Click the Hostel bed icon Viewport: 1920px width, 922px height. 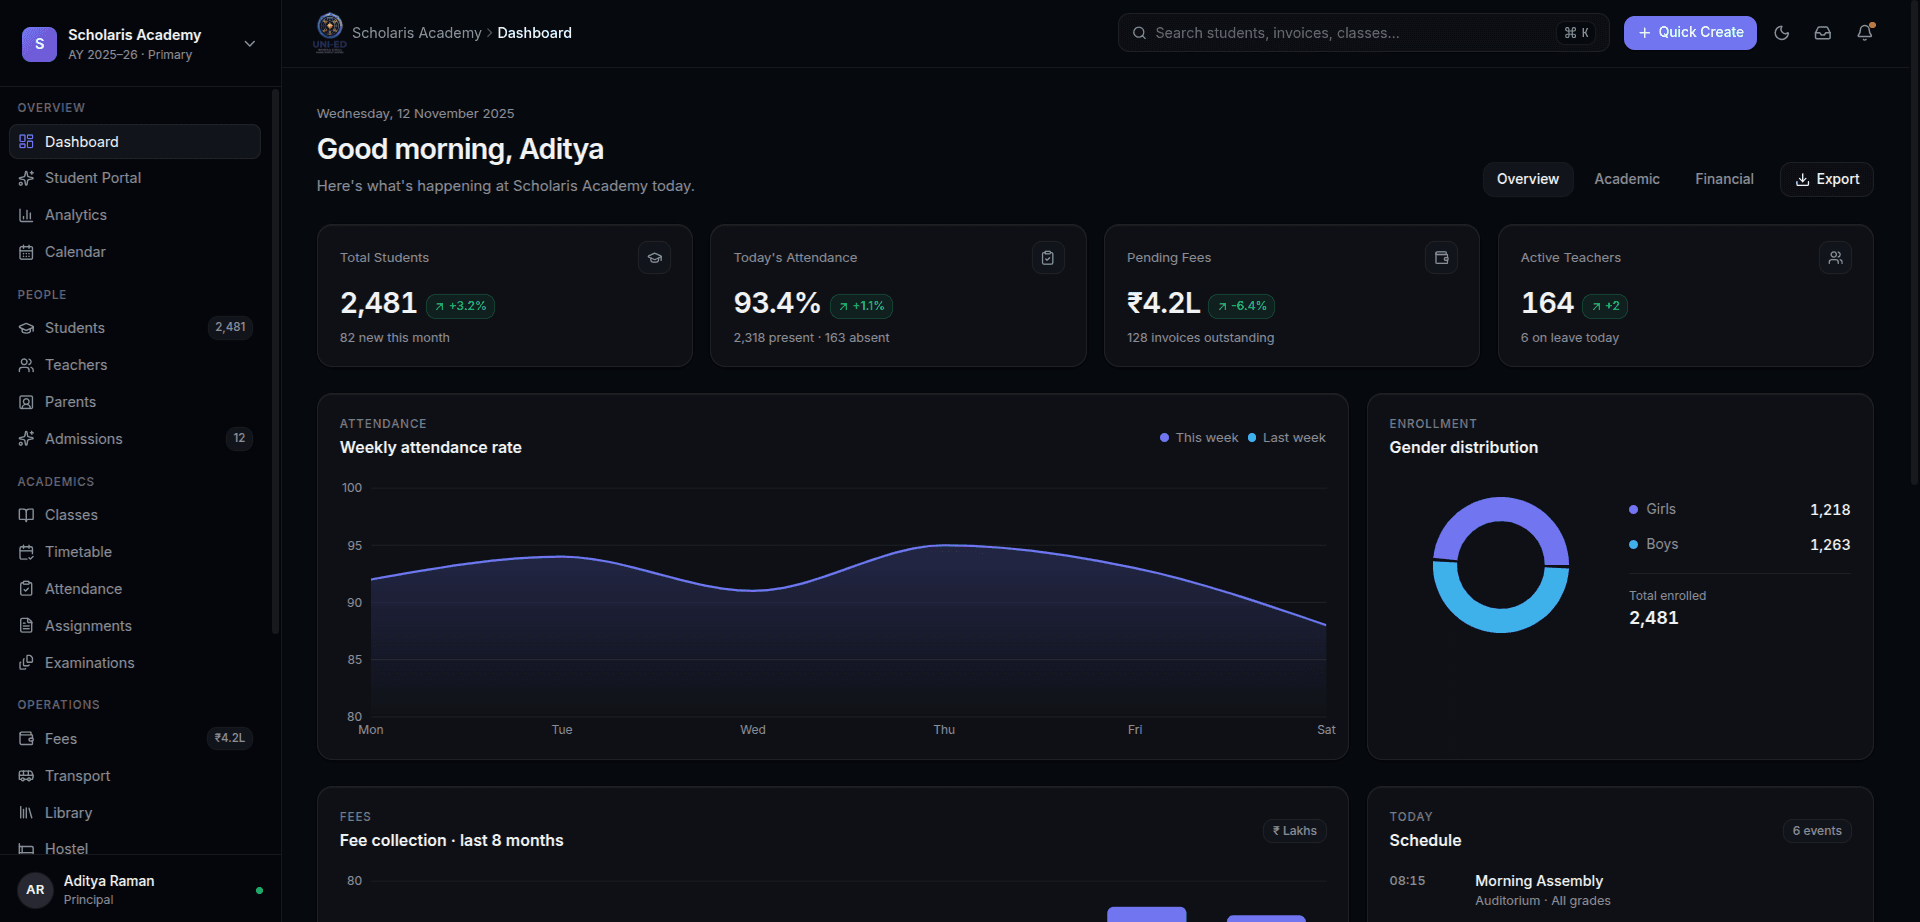pyautogui.click(x=26, y=849)
